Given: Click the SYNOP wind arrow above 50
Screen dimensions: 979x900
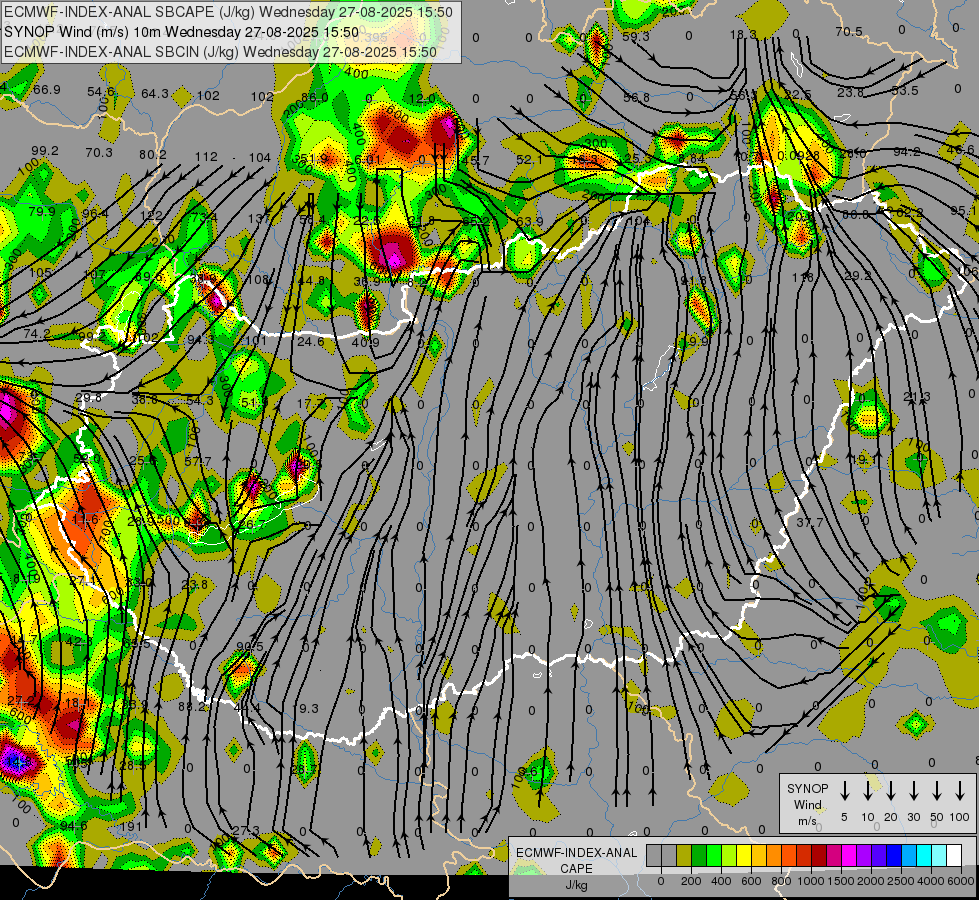Looking at the screenshot, I should tap(937, 791).
